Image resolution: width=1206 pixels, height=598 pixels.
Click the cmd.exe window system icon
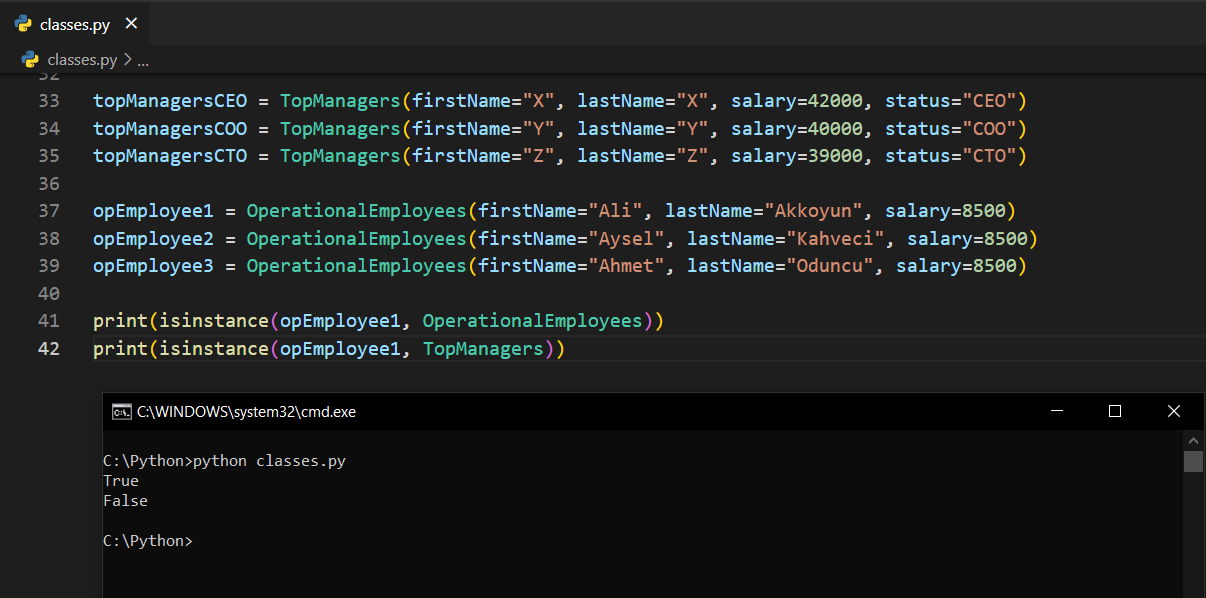coord(121,411)
